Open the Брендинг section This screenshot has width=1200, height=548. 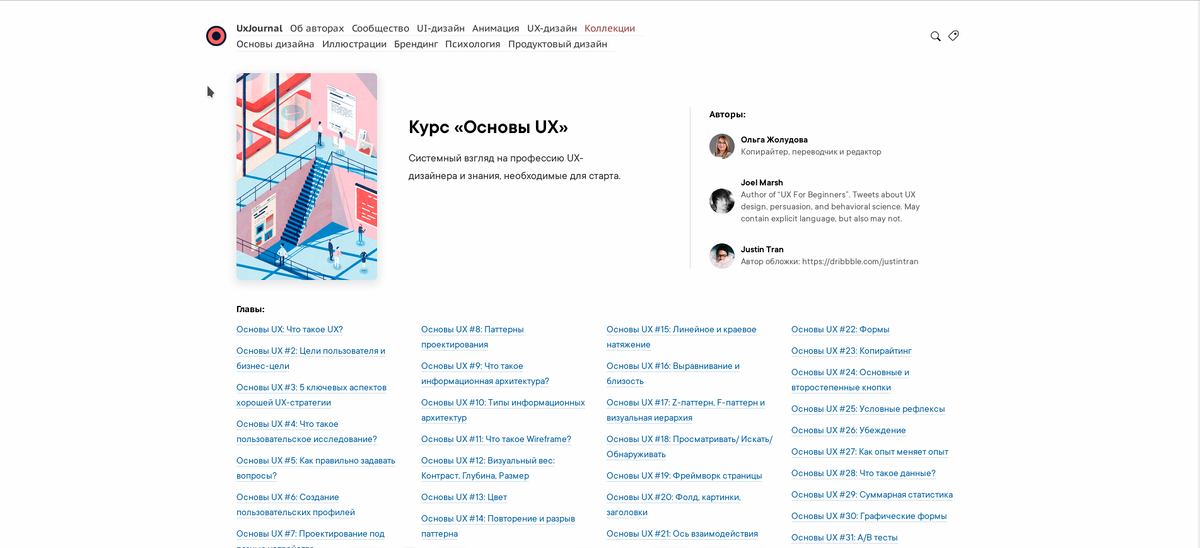416,44
